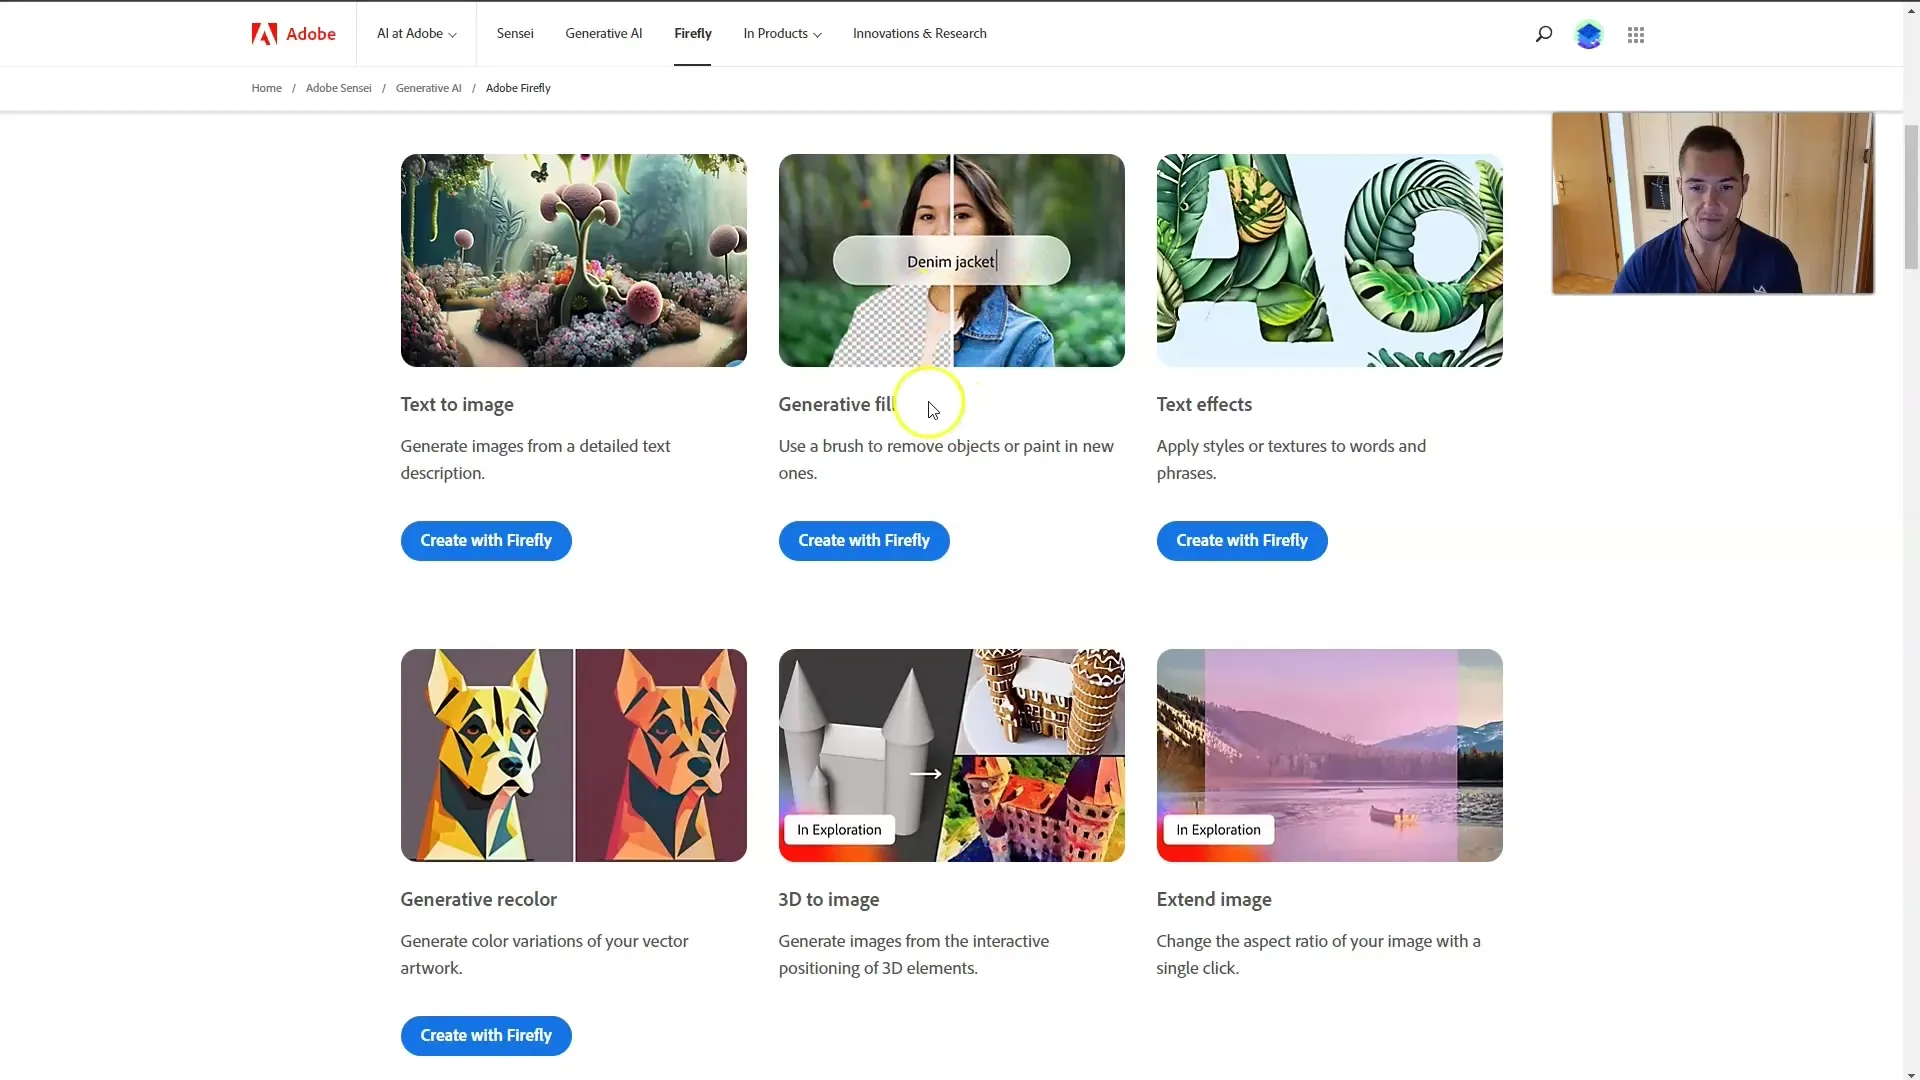This screenshot has width=1920, height=1080.
Task: Open the search icon in navbar
Action: 1543,34
